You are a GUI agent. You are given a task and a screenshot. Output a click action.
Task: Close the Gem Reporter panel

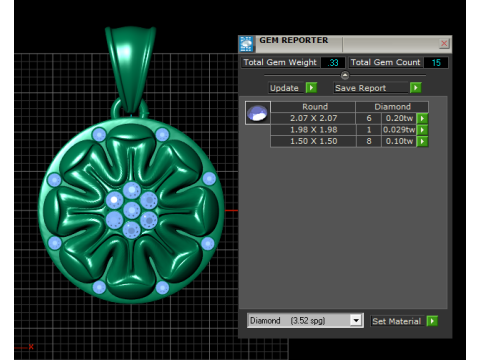click(444, 43)
